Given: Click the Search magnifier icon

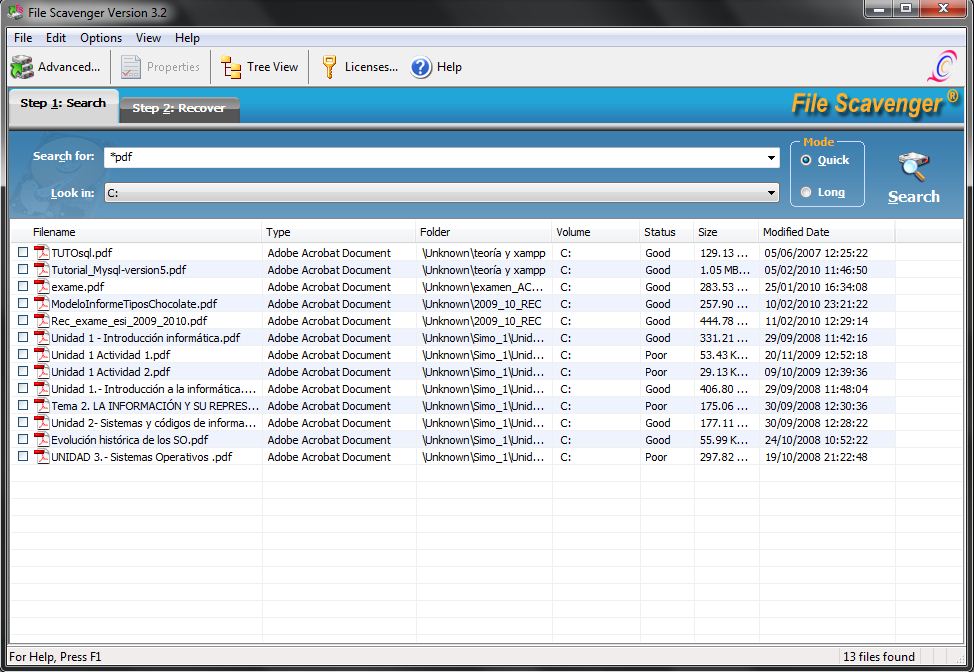Looking at the screenshot, I should (913, 166).
